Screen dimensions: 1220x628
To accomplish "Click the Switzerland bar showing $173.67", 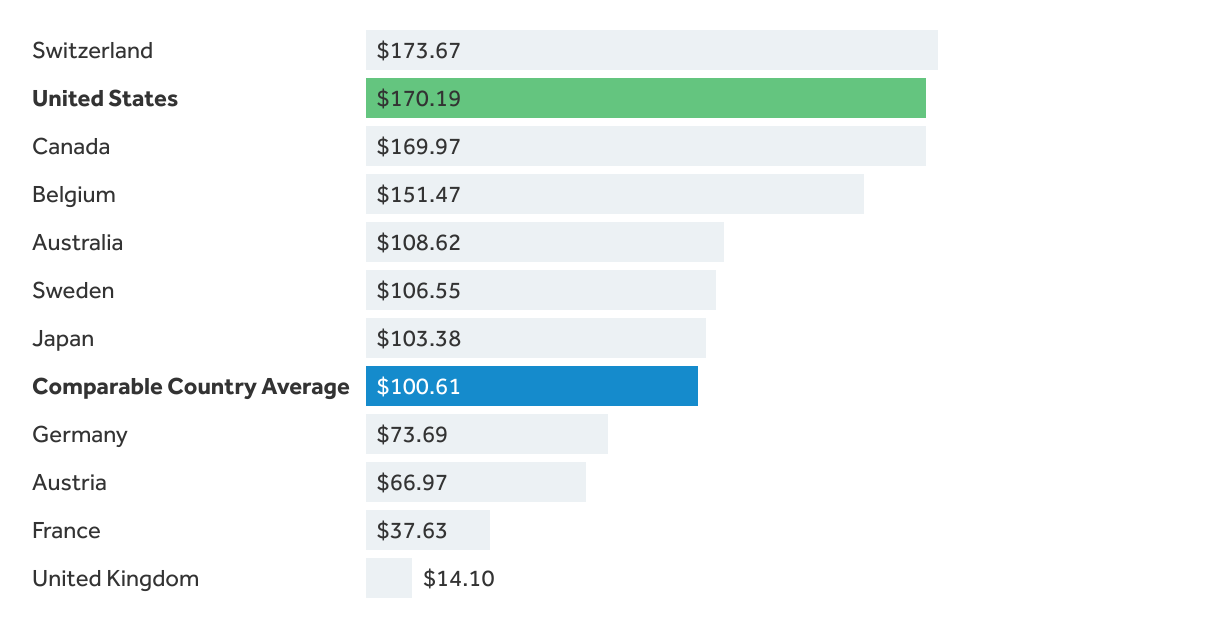I will (x=651, y=50).
